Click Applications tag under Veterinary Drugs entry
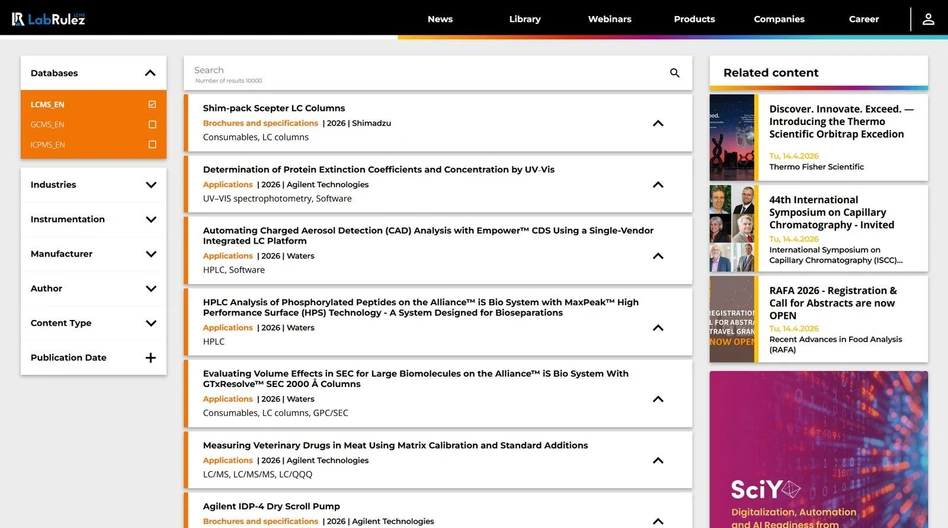The width and height of the screenshot is (948, 528). point(228,460)
